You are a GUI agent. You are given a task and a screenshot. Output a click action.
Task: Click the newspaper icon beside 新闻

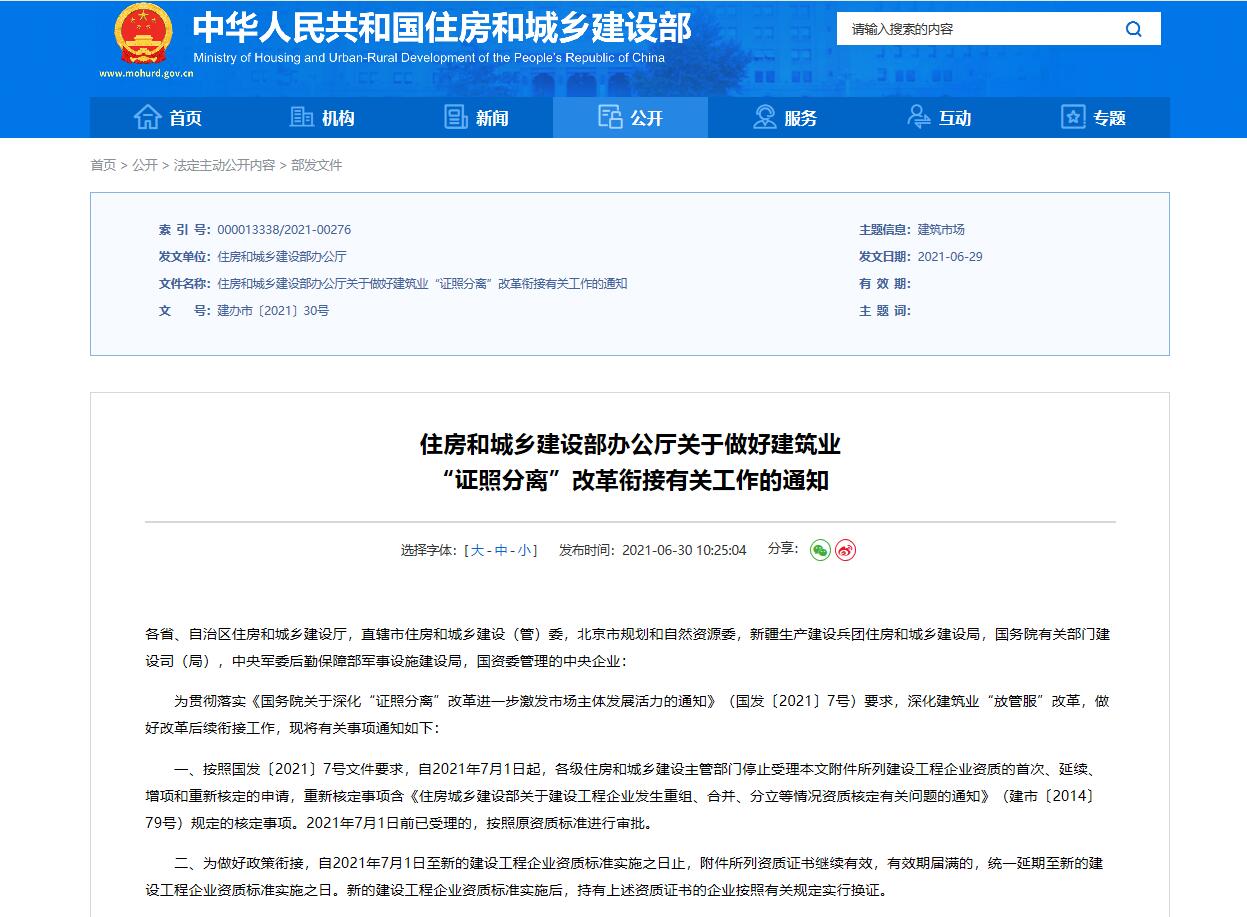[456, 118]
